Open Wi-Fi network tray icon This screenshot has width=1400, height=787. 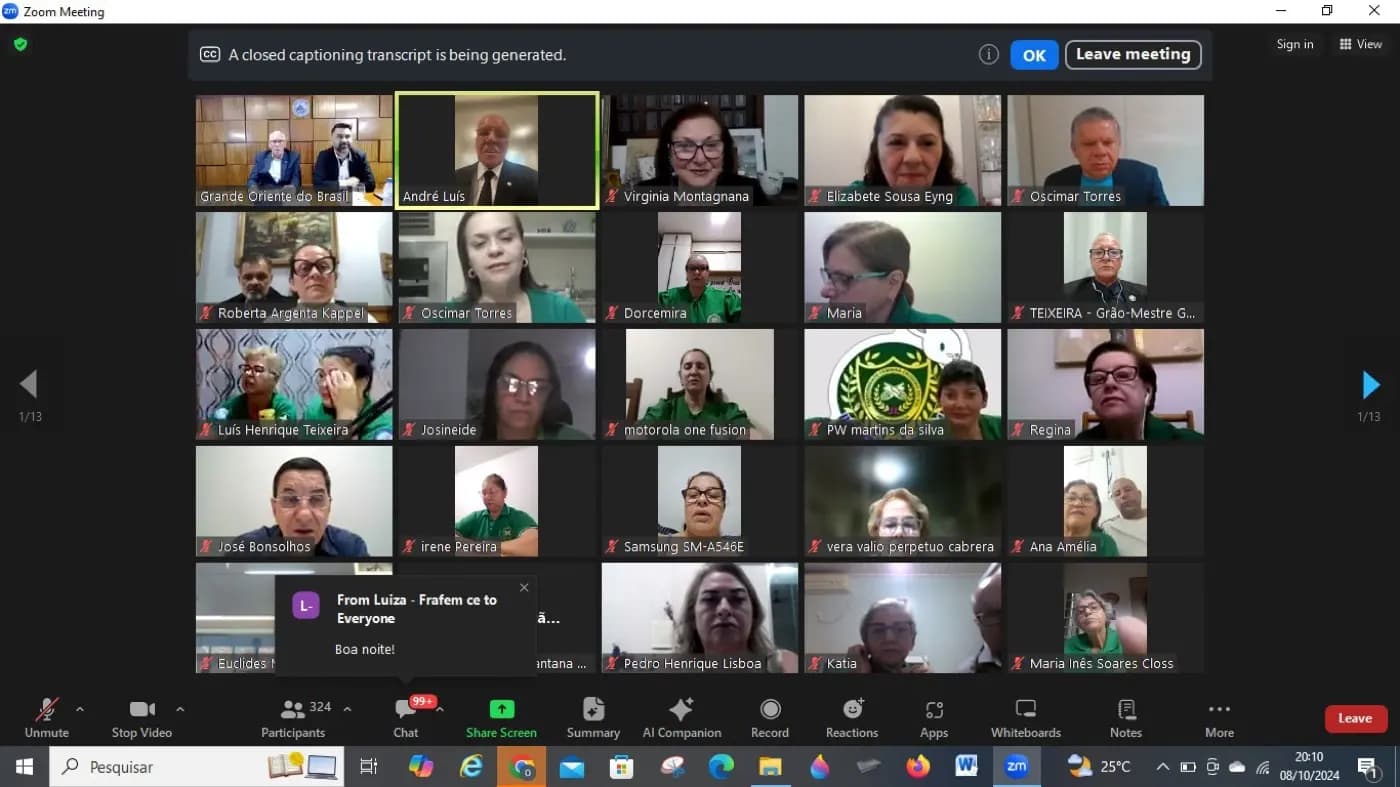1263,767
